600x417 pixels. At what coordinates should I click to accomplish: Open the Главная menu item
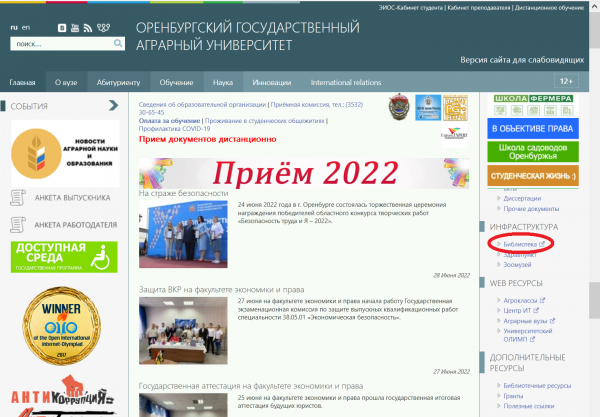(x=23, y=82)
